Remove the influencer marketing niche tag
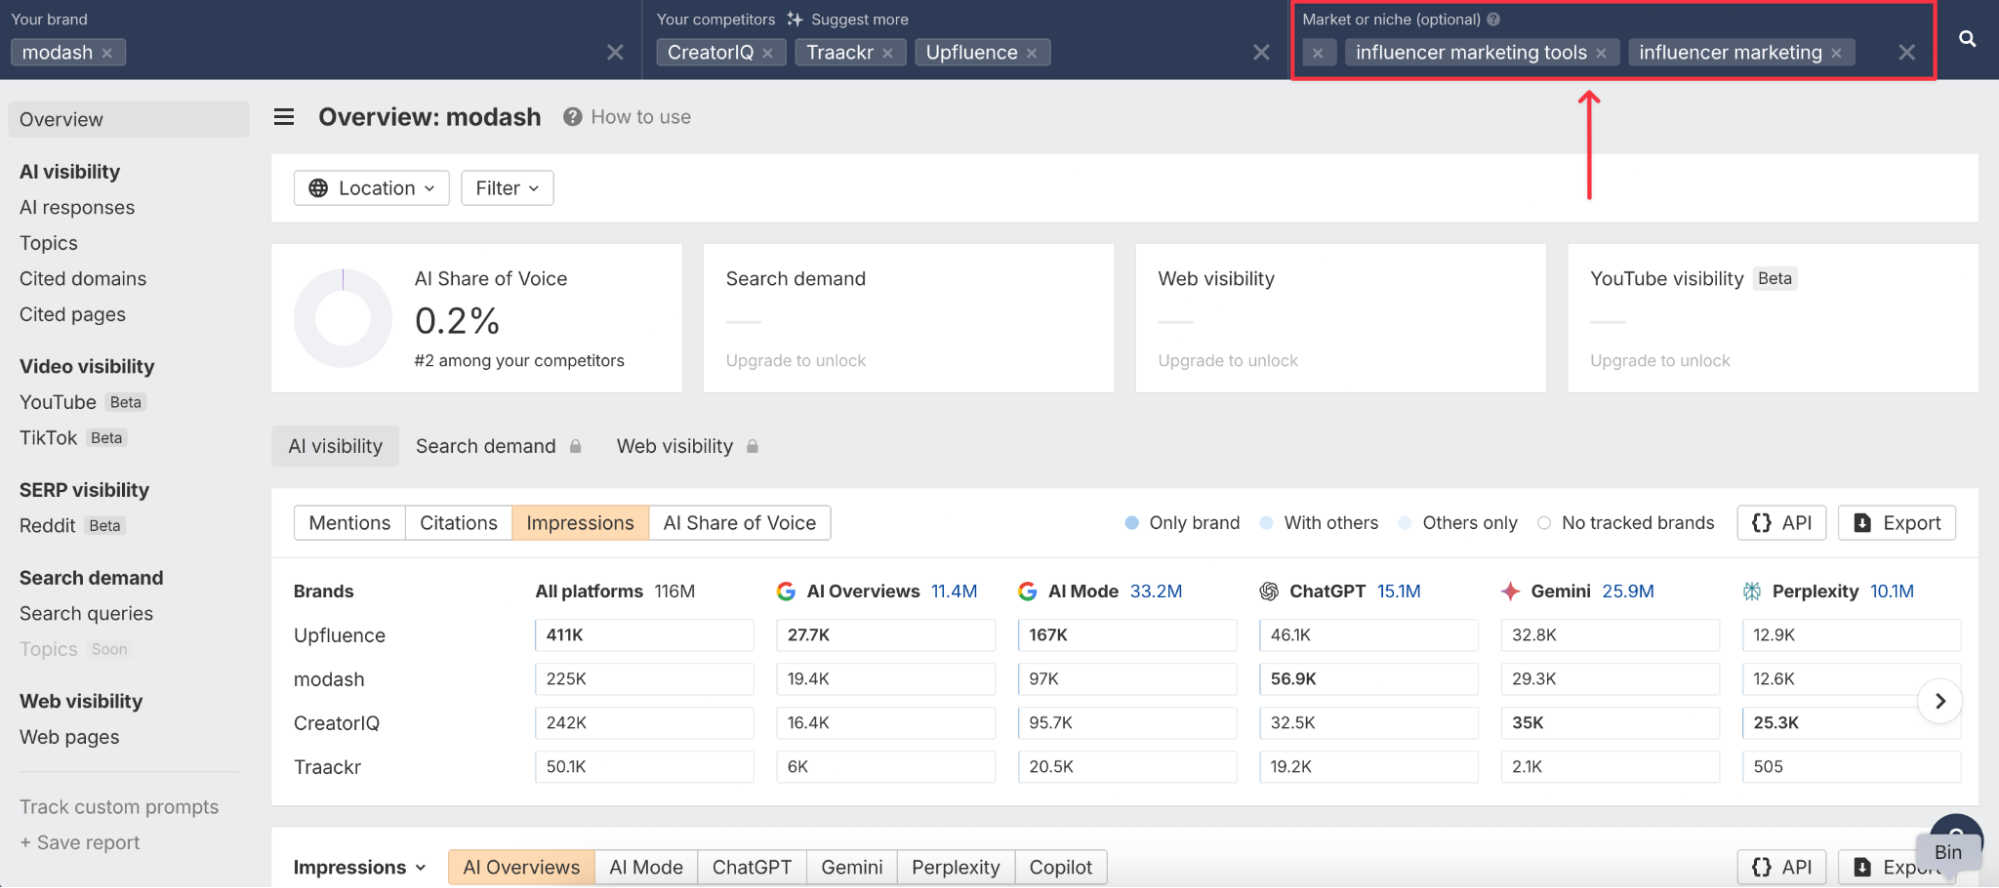Viewport: 1999px width, 888px height. (x=1837, y=53)
